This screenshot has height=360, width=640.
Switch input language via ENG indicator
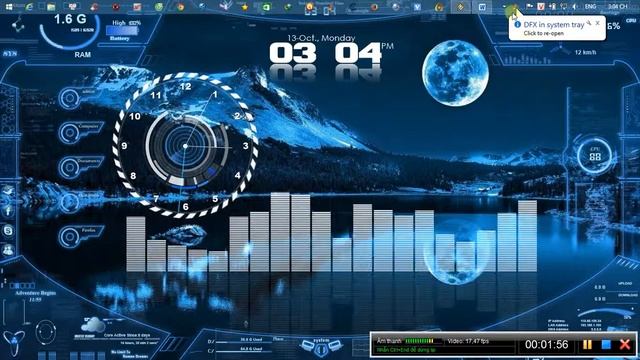pyautogui.click(x=590, y=7)
